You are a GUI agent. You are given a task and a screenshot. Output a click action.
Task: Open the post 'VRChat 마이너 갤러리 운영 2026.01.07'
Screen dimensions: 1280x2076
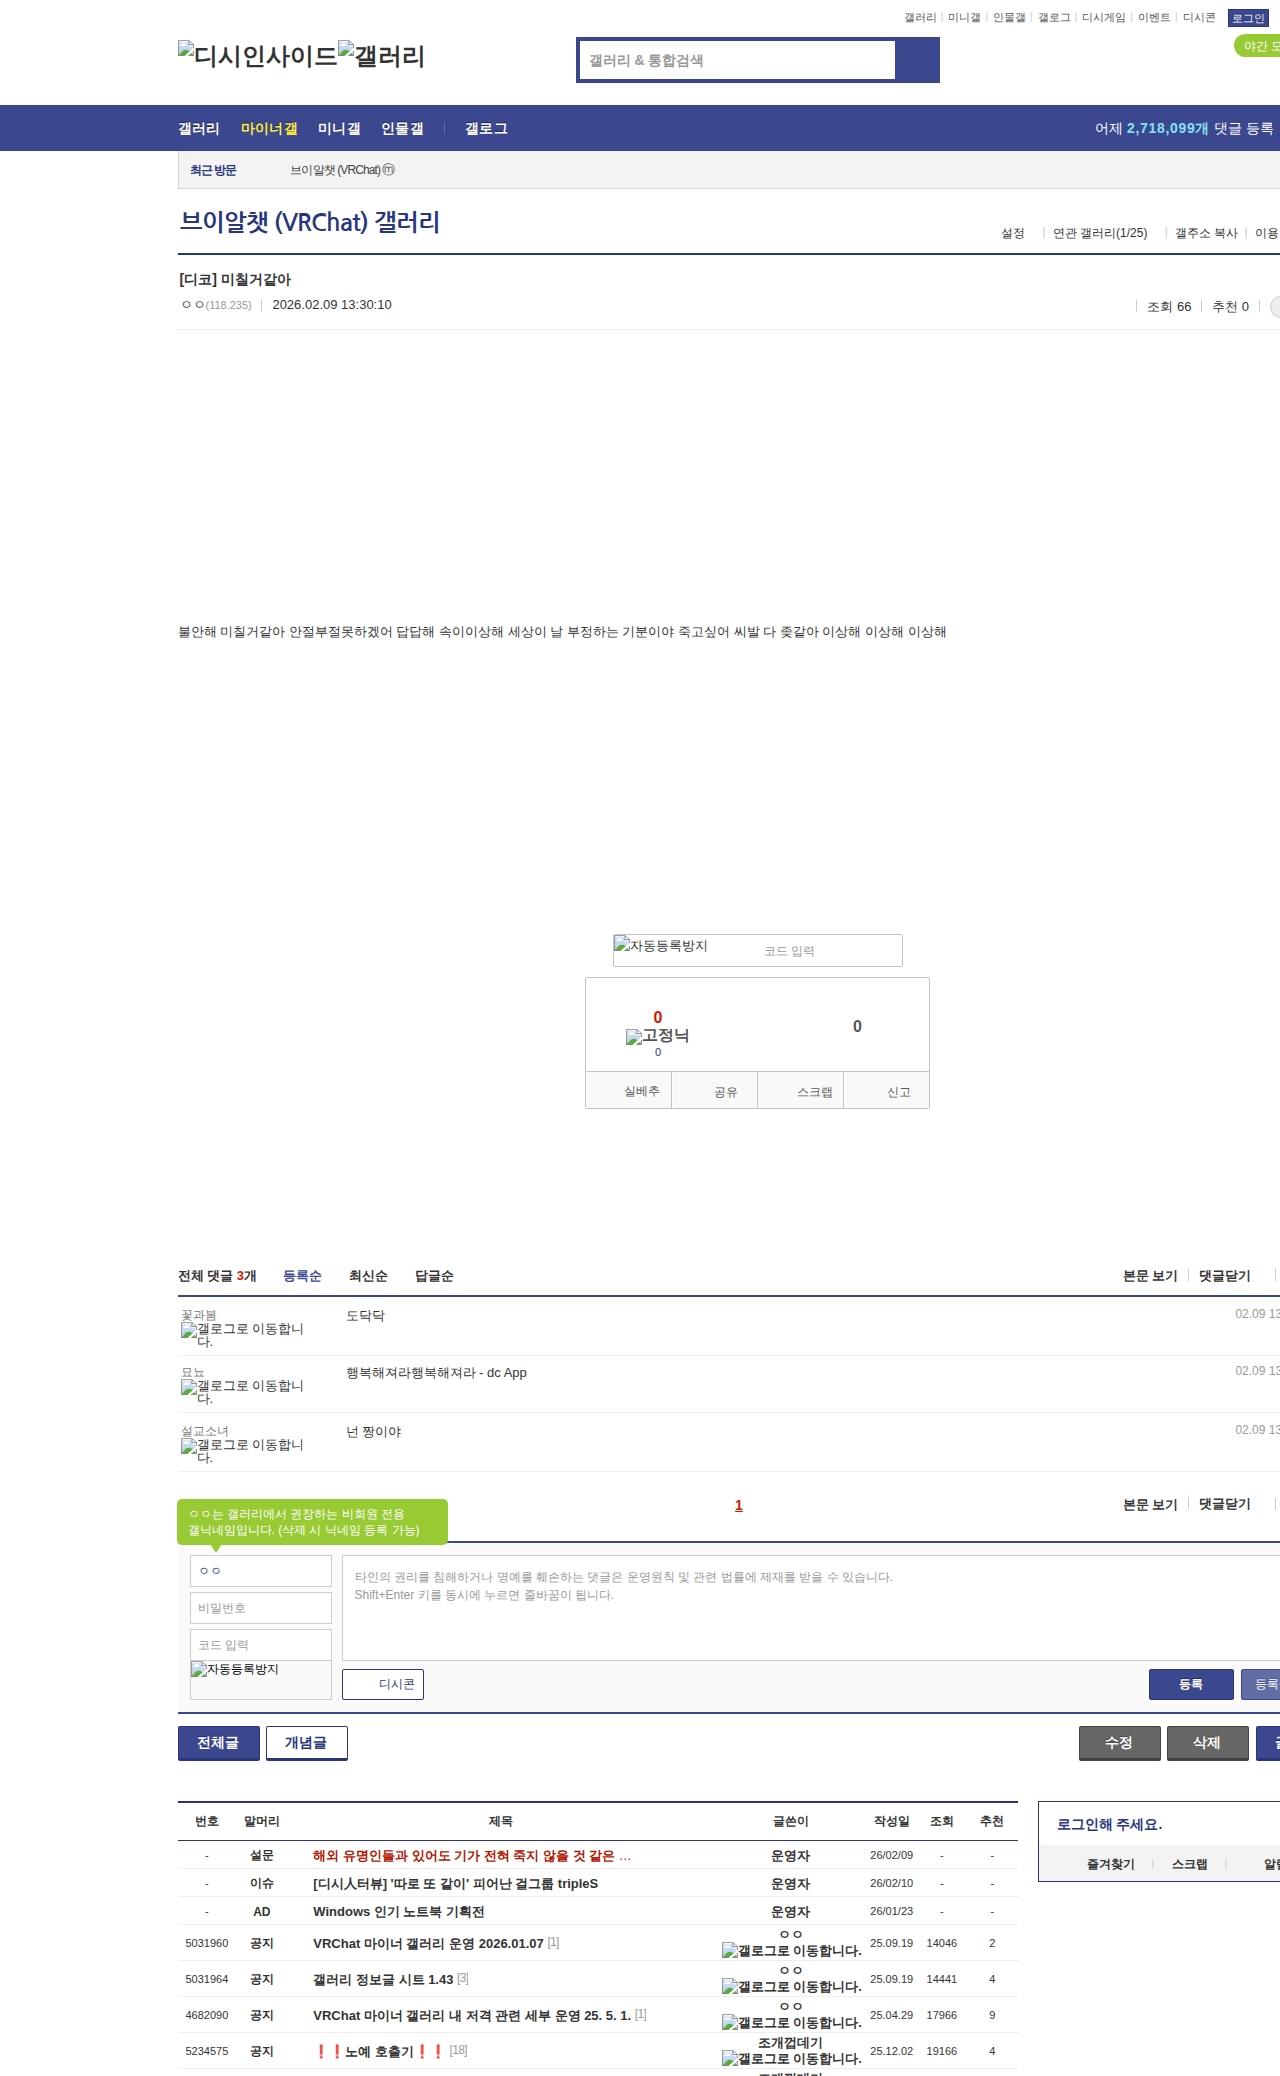click(428, 1943)
